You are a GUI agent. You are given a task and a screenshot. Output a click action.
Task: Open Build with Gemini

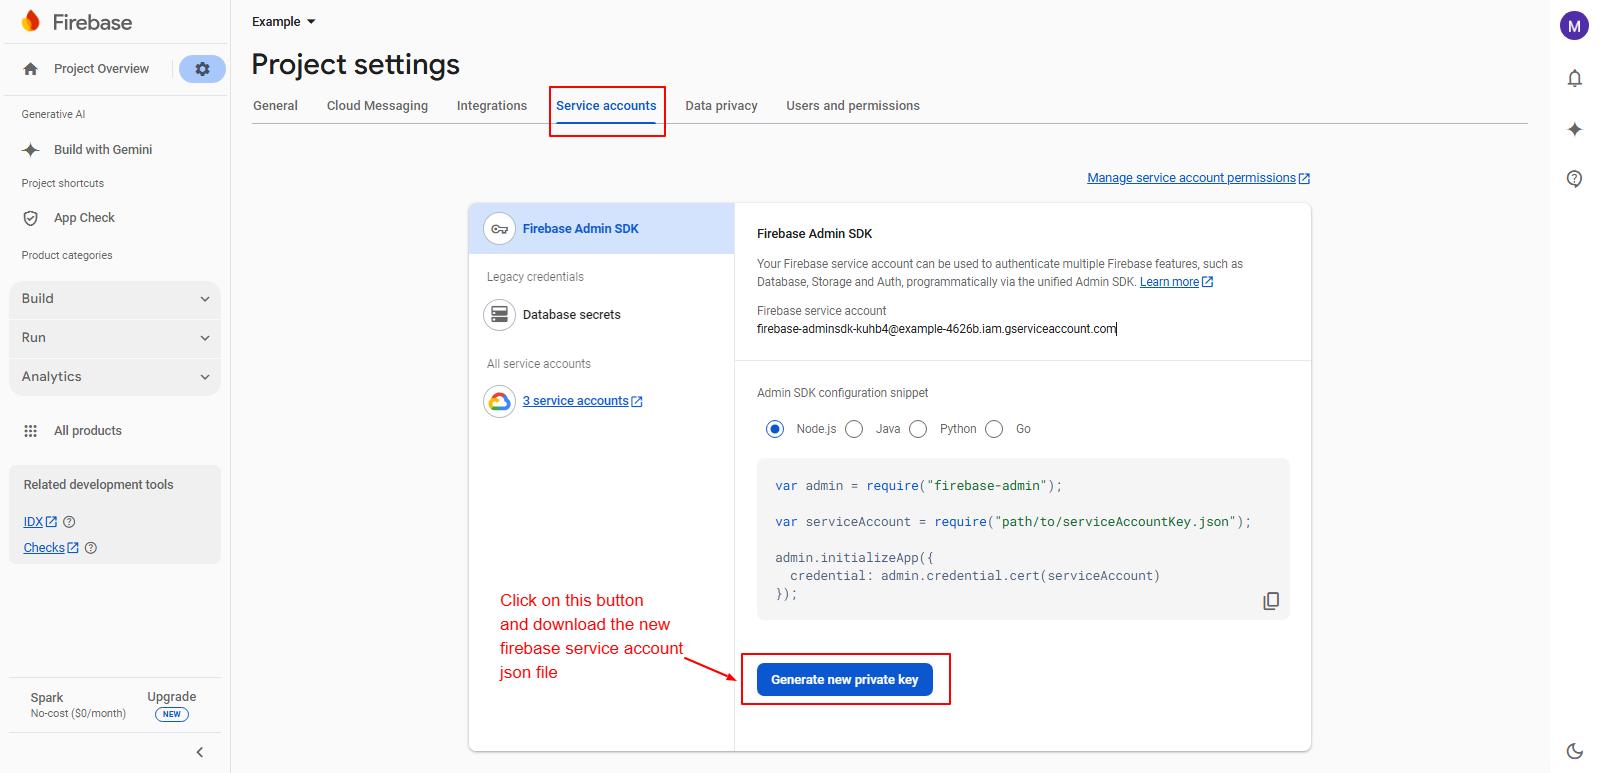point(103,150)
